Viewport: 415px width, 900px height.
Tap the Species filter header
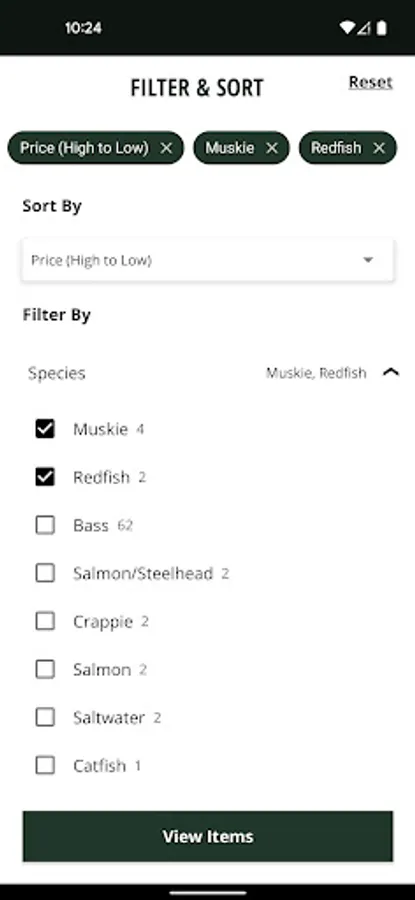[207, 373]
